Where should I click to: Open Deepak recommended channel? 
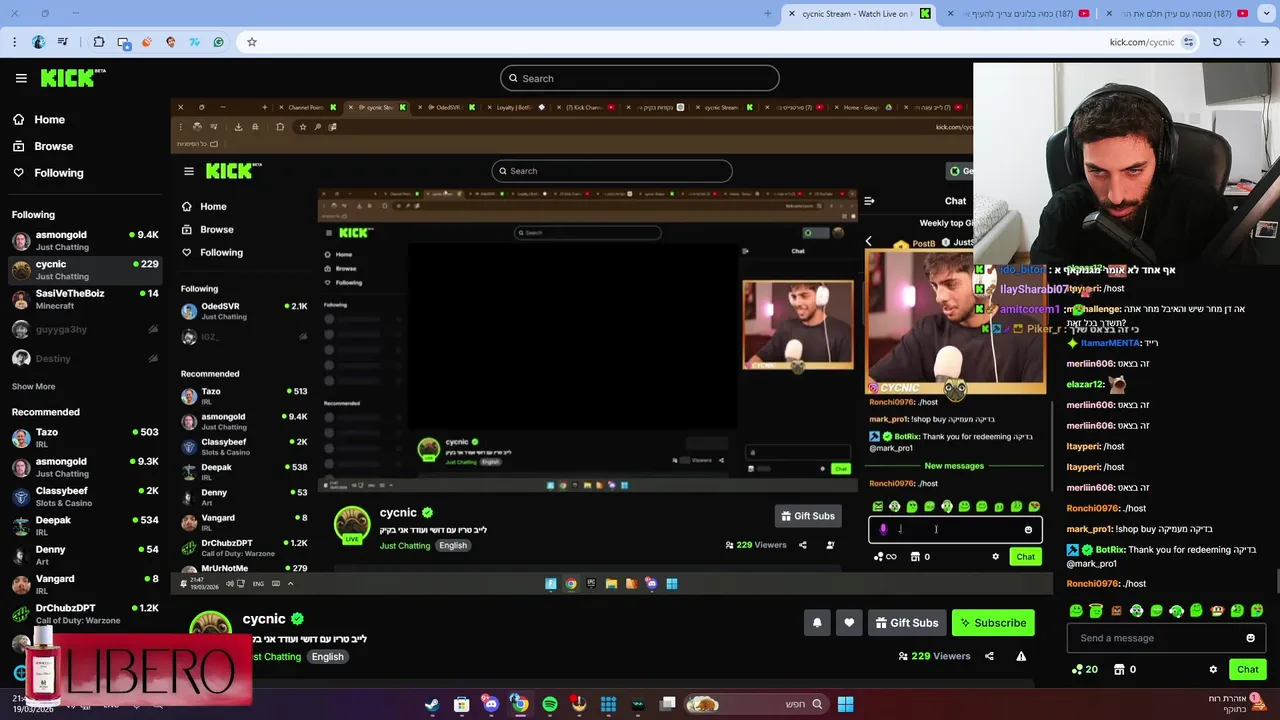pyautogui.click(x=85, y=525)
